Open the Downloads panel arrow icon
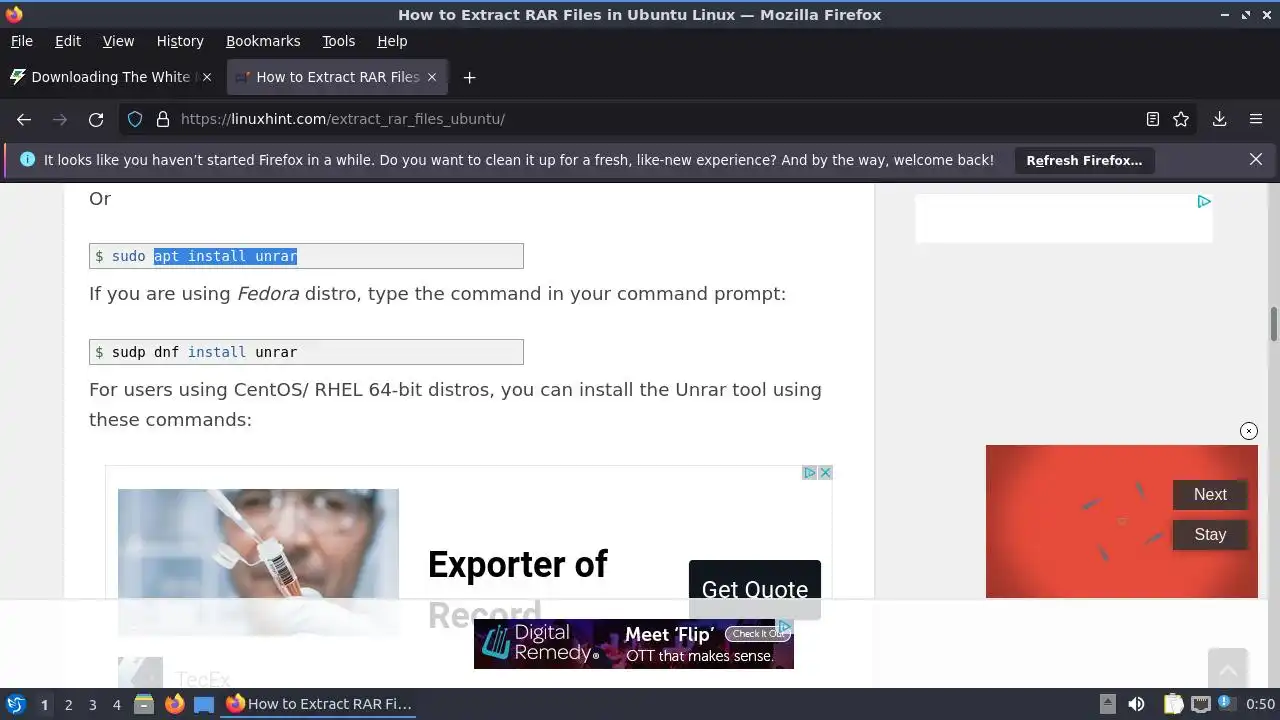This screenshot has height=720, width=1280. pos(1219,119)
